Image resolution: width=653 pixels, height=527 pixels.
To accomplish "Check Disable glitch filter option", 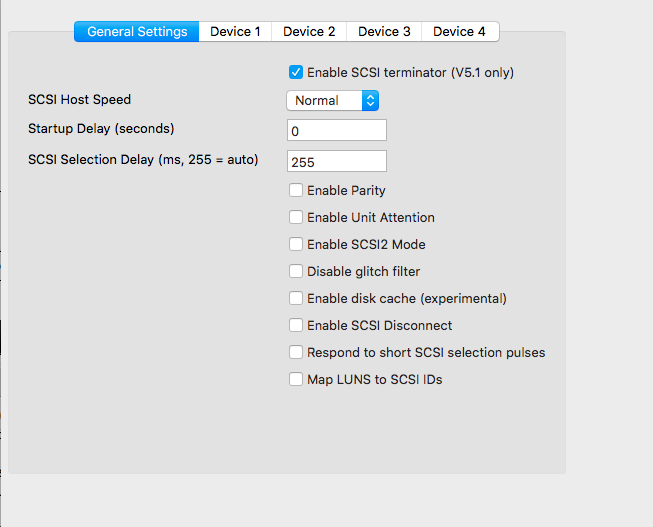I will pyautogui.click(x=296, y=271).
